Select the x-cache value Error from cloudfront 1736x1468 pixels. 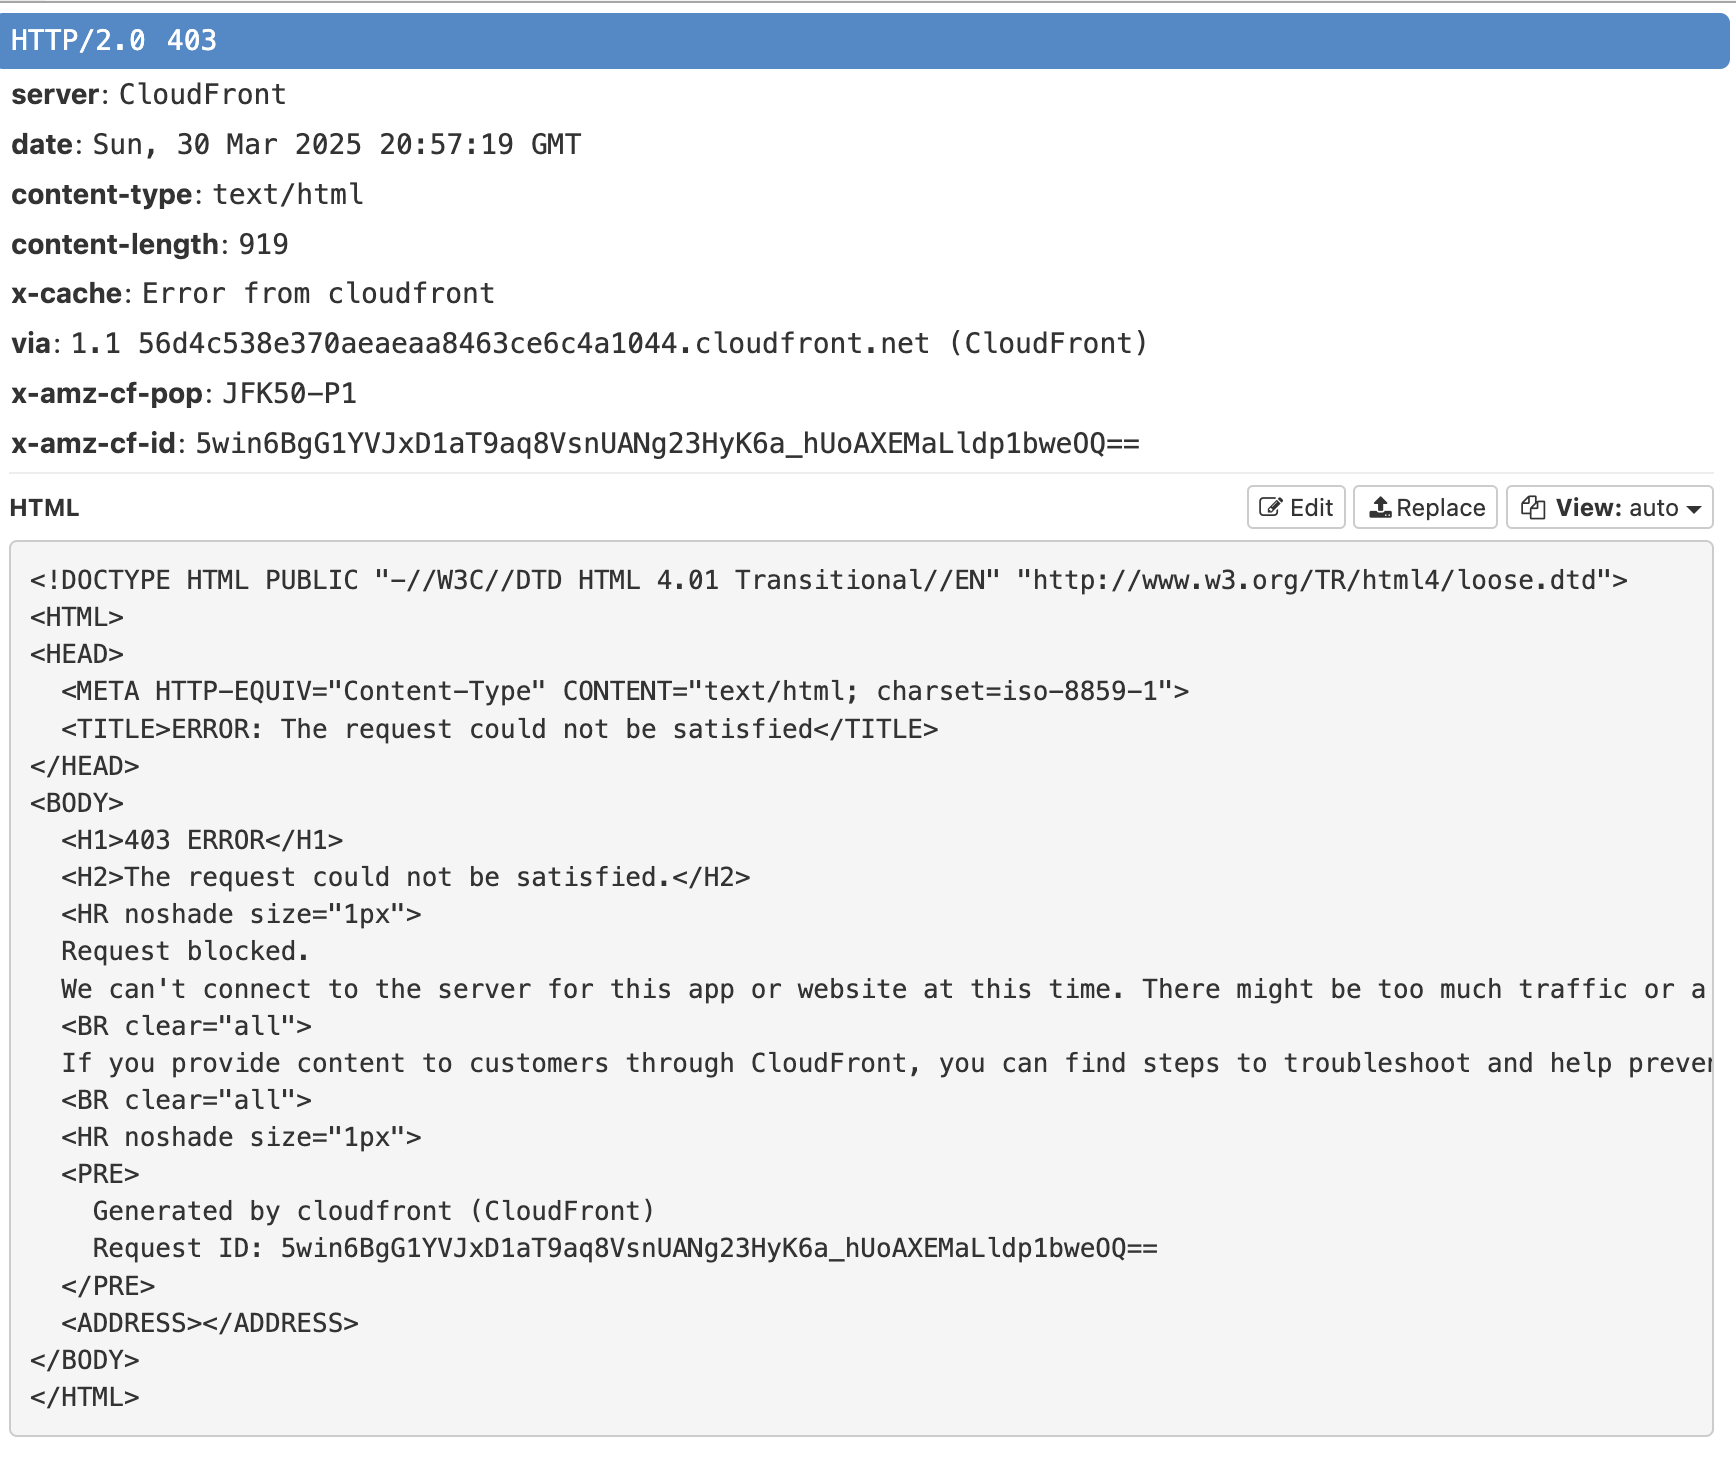318,294
